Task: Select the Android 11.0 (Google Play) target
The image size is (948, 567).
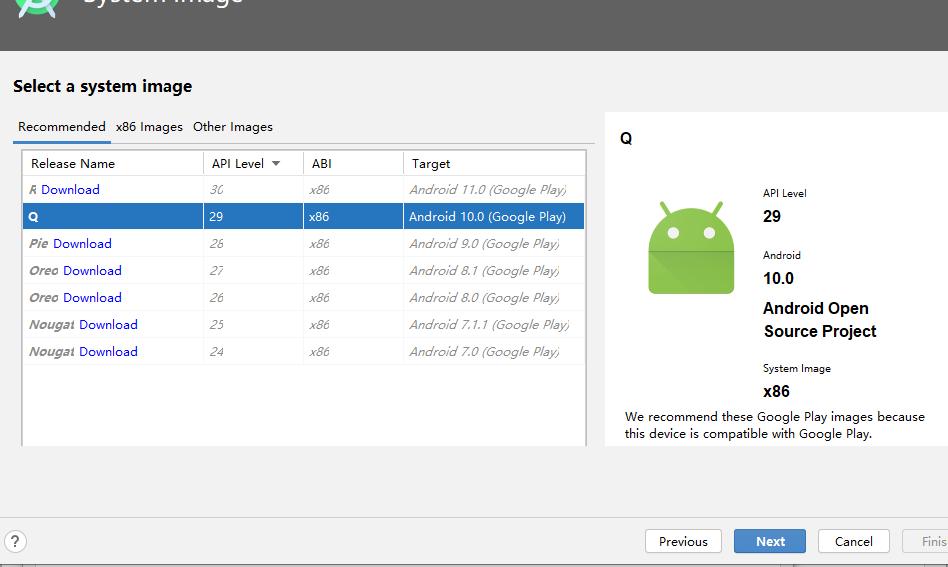Action: [x=488, y=190]
